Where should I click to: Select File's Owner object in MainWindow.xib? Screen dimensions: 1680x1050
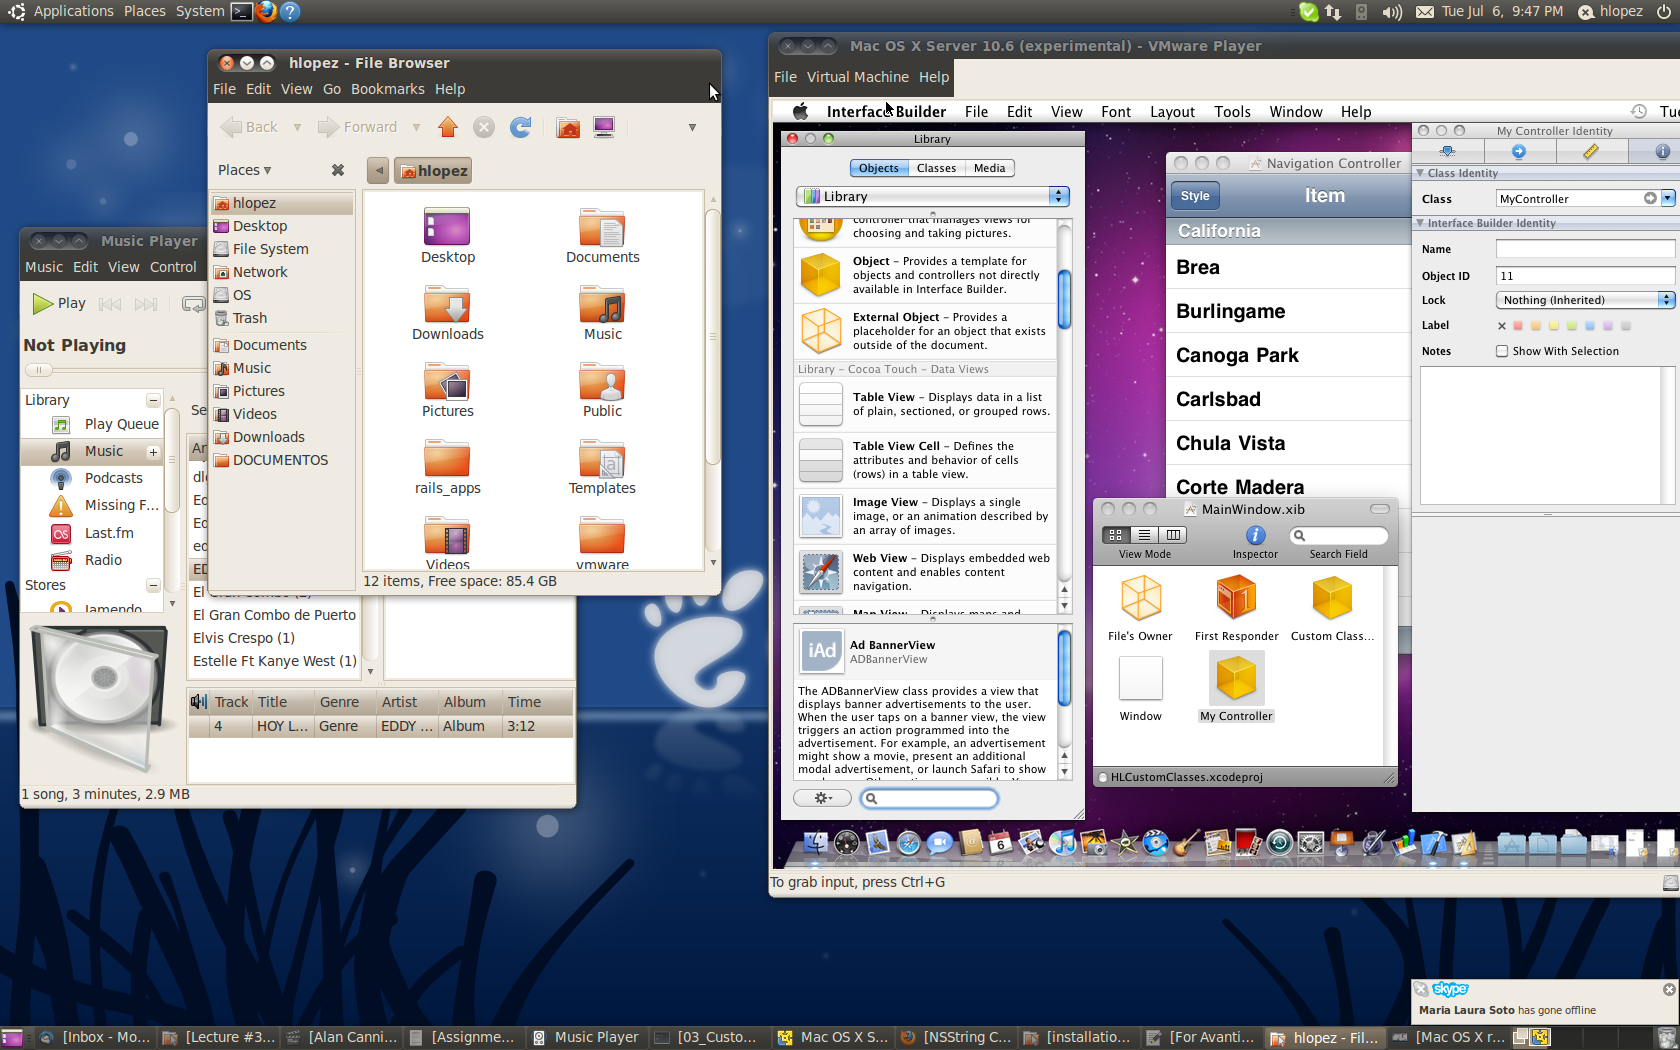(1140, 598)
